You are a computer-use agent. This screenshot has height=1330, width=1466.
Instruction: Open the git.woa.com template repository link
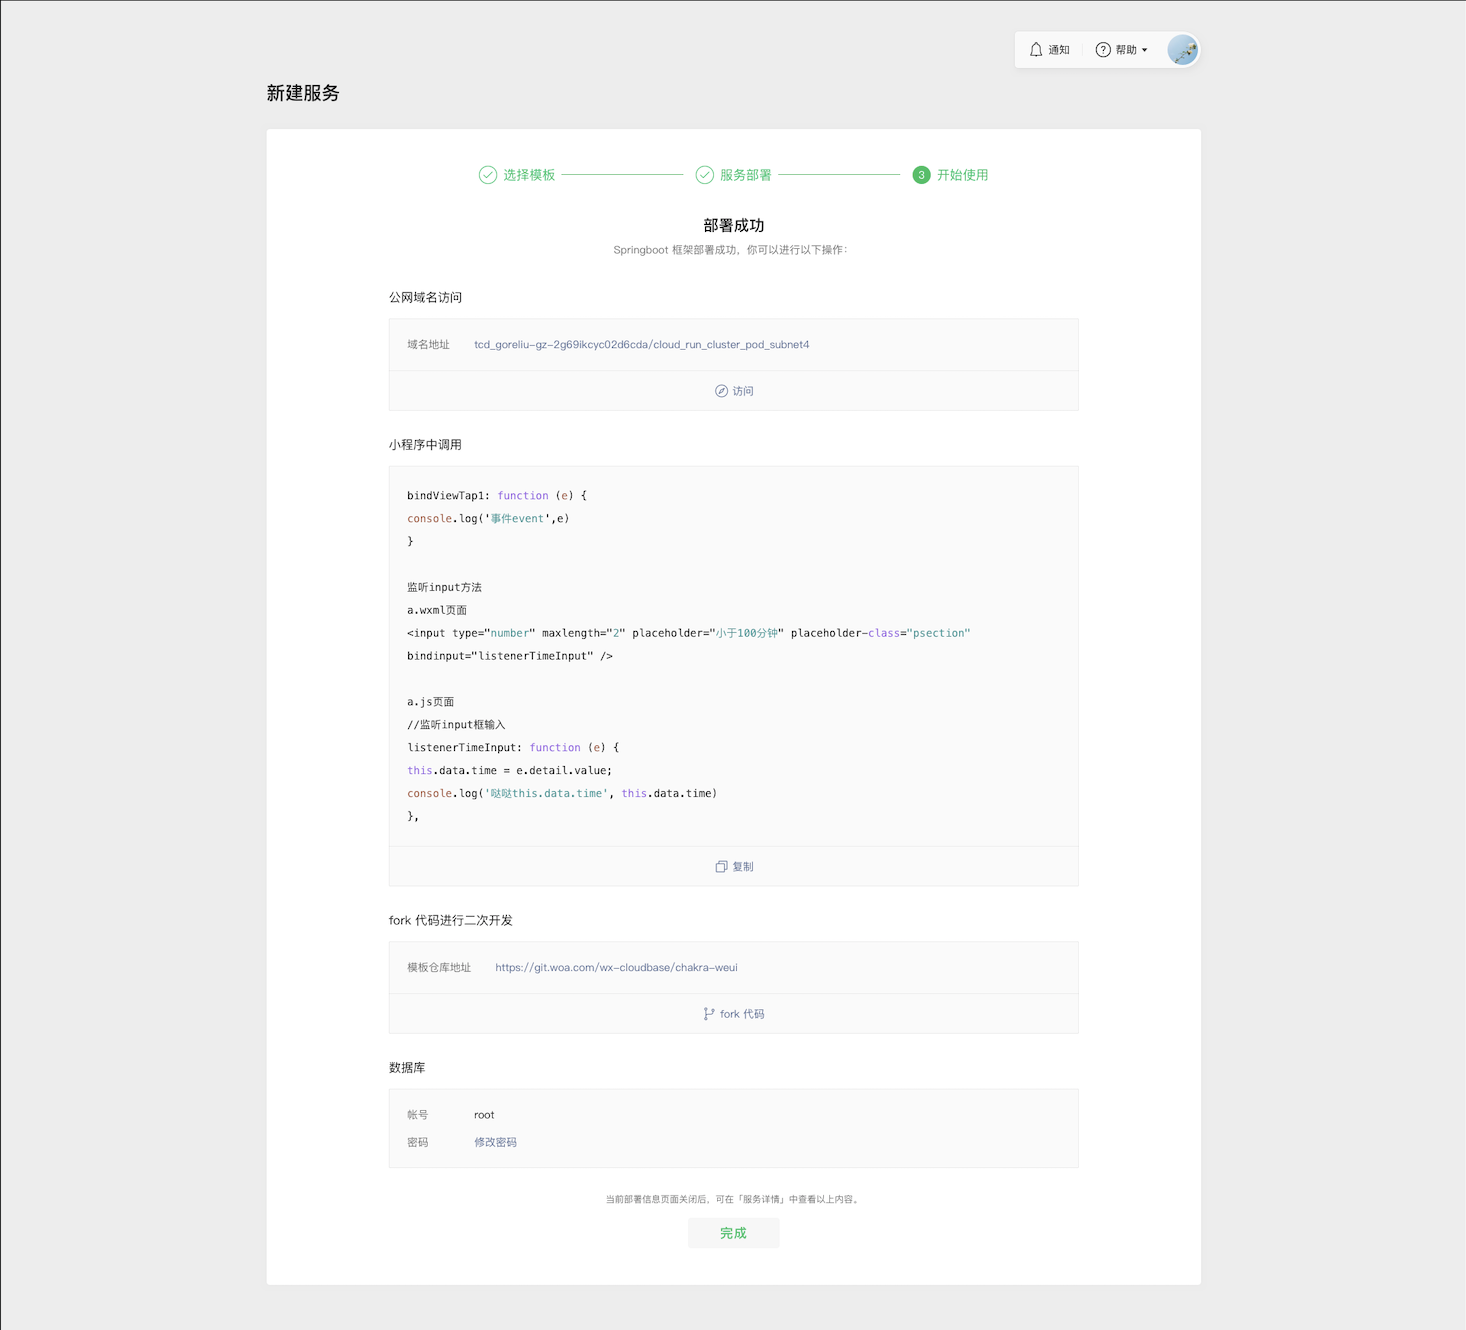pyautogui.click(x=616, y=968)
